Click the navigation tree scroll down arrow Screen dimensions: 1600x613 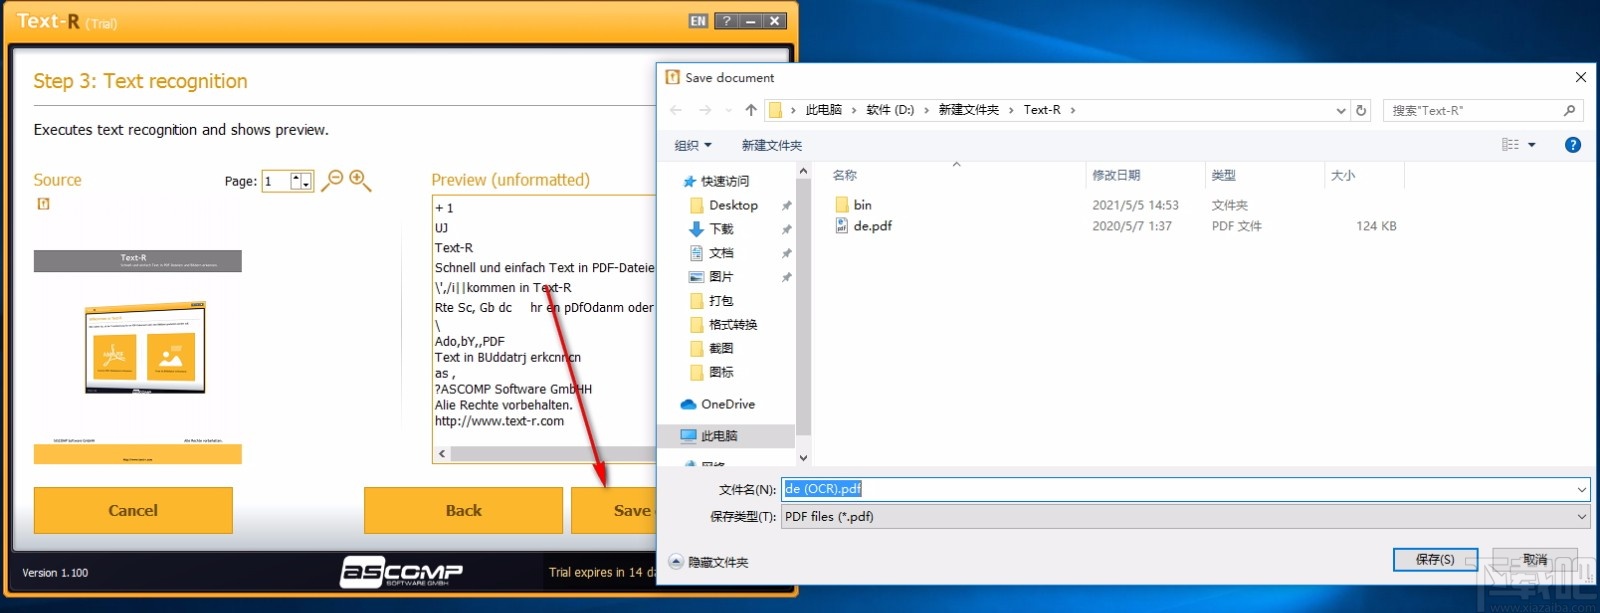(x=803, y=458)
